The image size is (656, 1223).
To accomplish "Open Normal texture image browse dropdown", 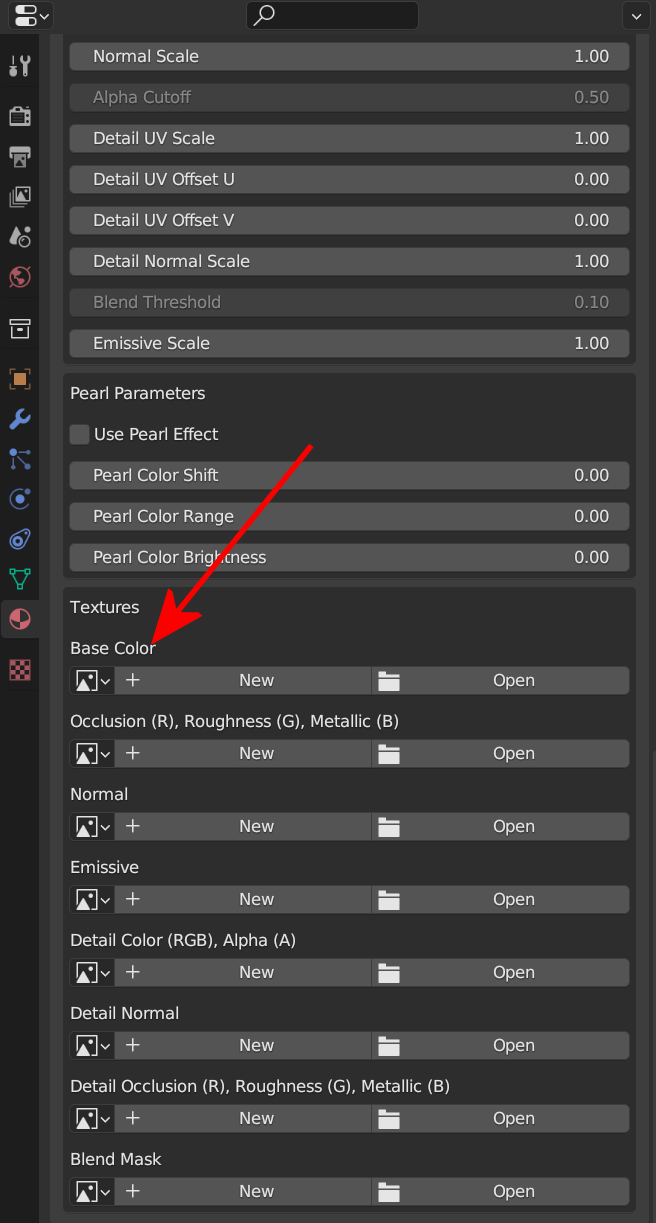I will (92, 827).
